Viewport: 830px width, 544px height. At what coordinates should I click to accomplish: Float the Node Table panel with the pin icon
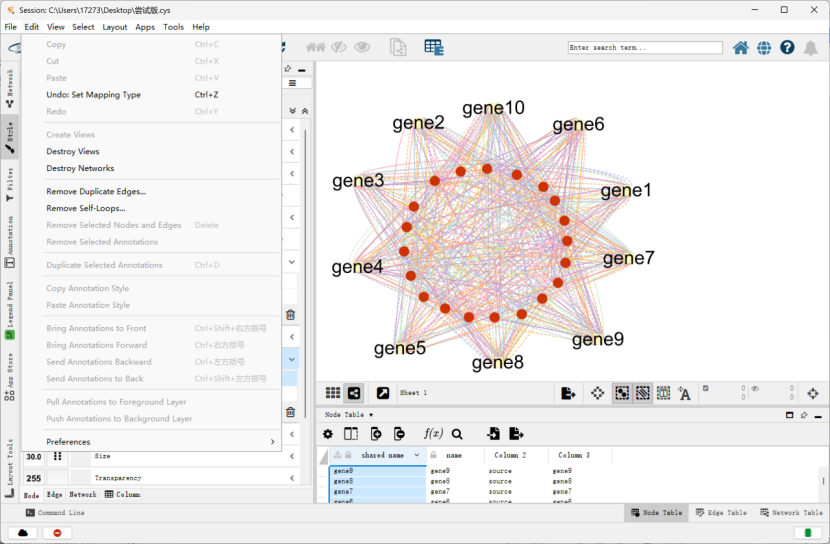point(804,415)
